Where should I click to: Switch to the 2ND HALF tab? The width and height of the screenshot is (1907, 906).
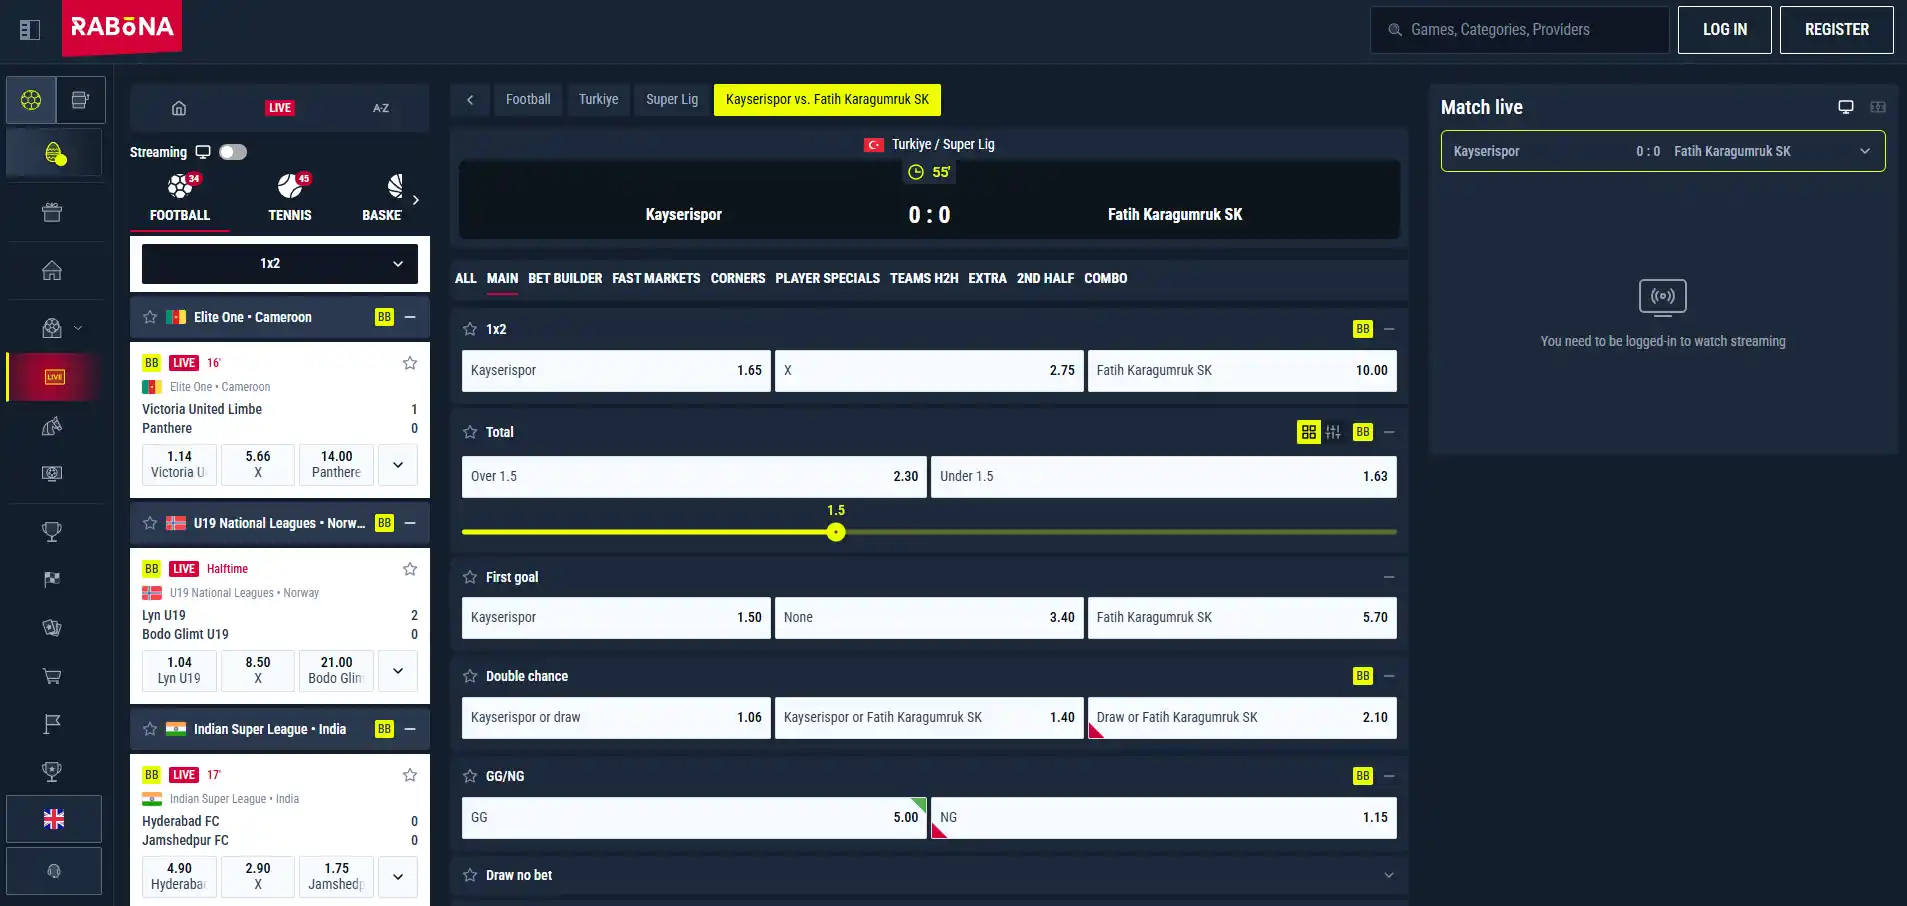1045,278
